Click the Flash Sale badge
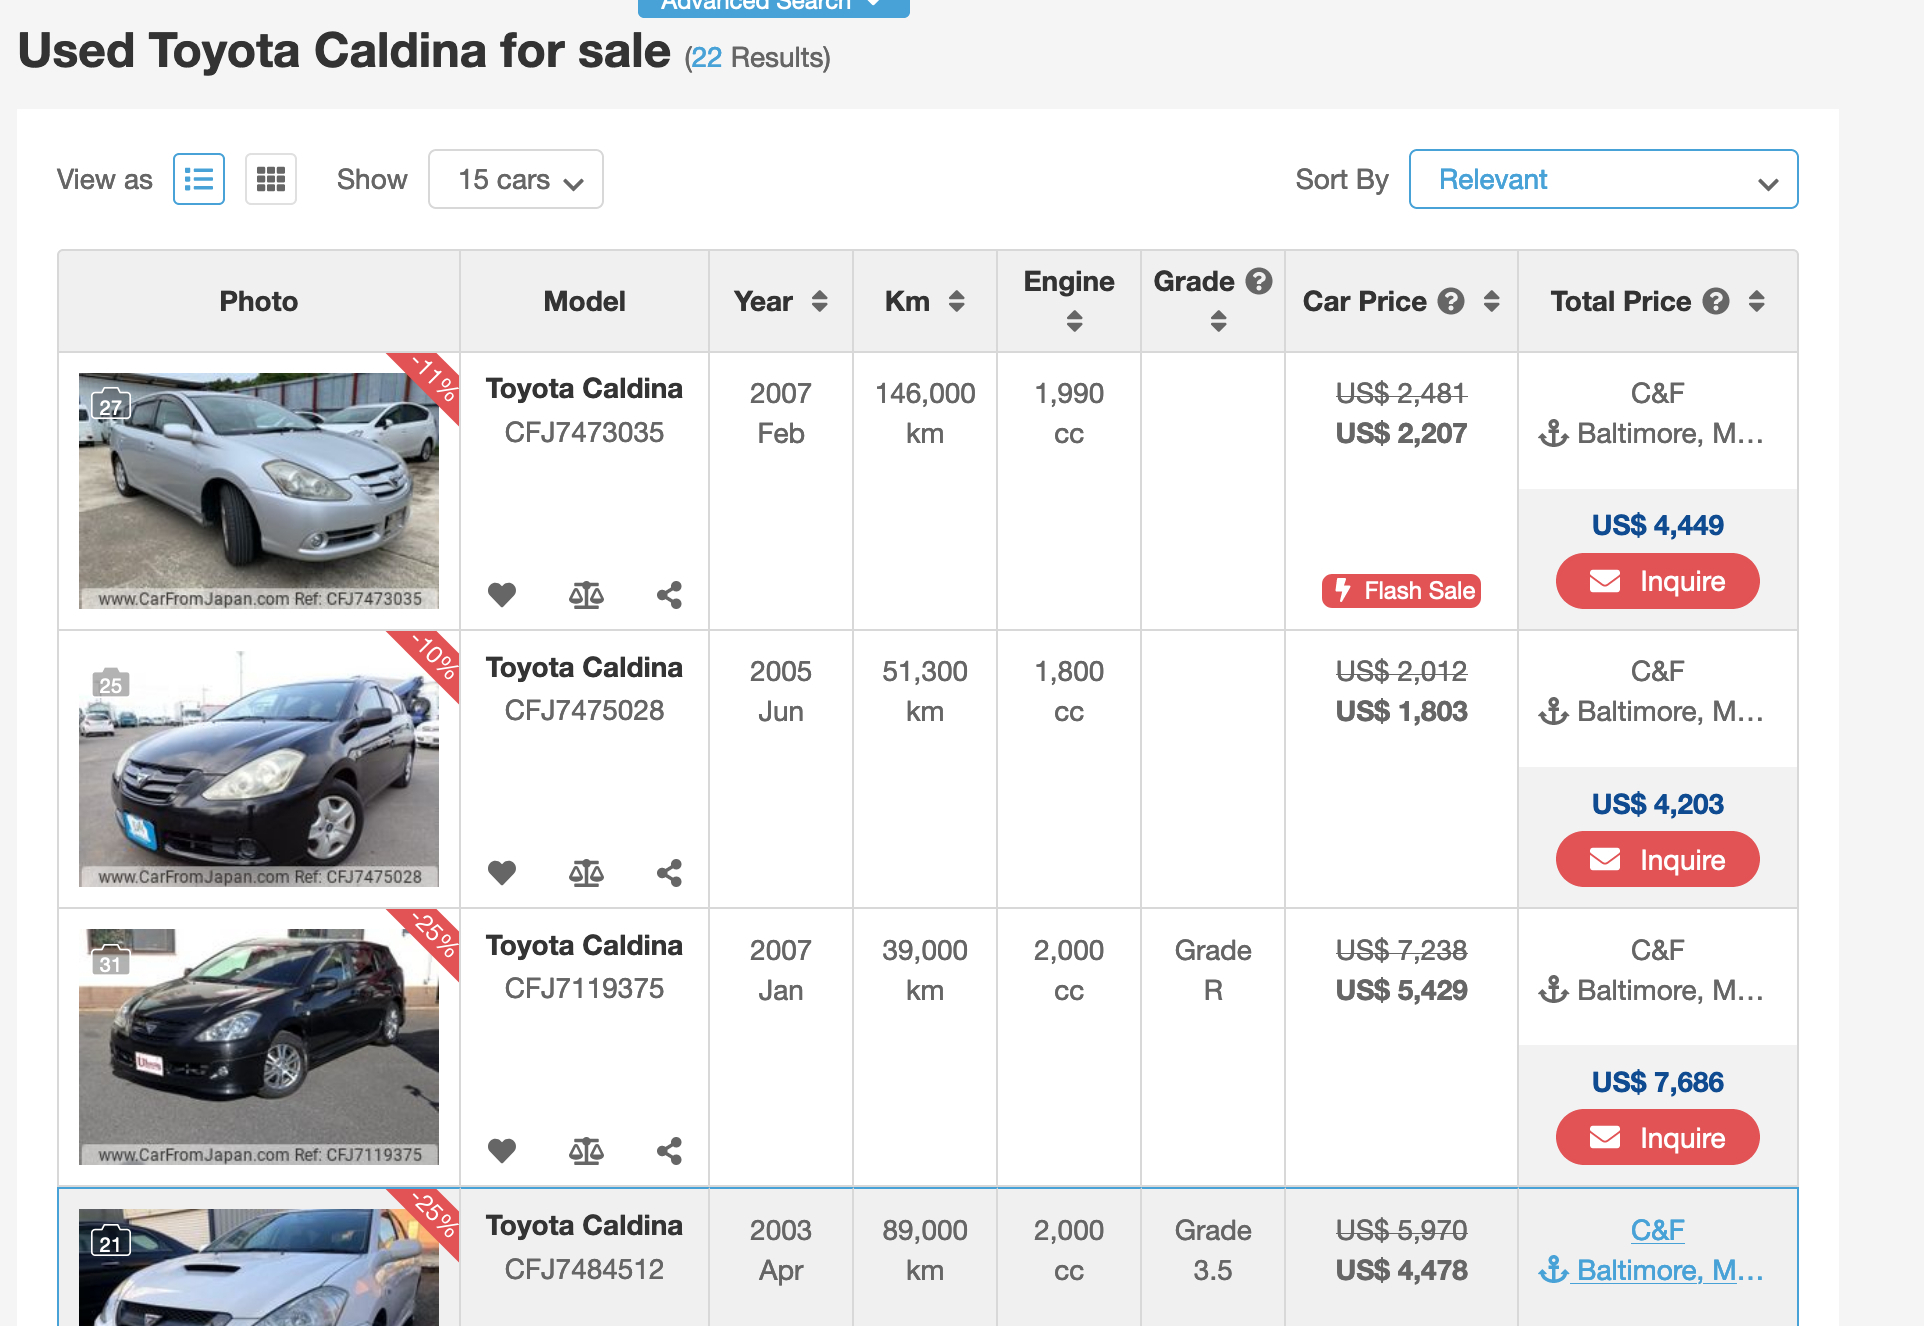 click(1401, 590)
